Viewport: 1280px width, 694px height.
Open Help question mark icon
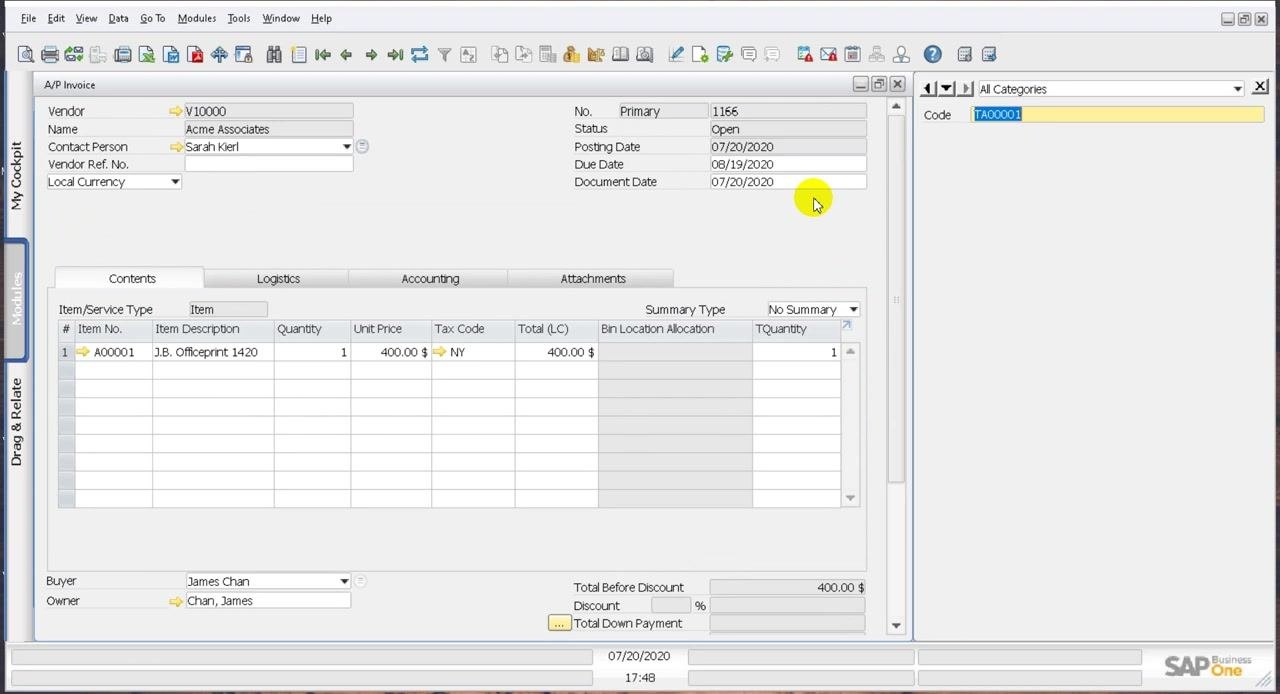pyautogui.click(x=932, y=55)
